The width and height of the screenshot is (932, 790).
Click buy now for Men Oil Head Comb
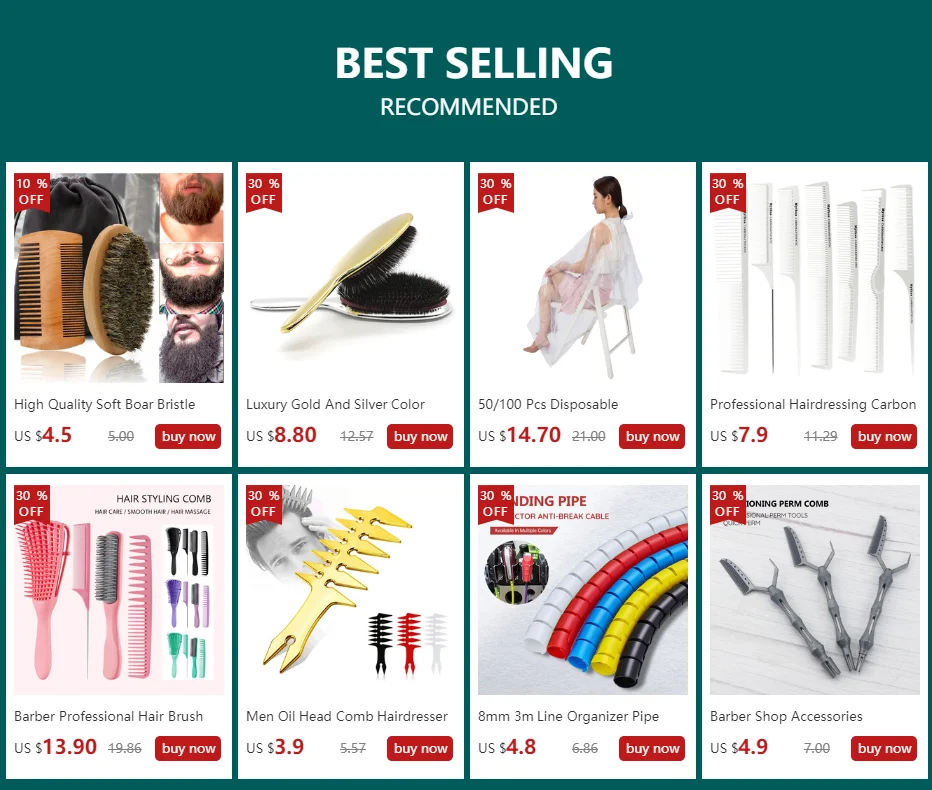[420, 748]
